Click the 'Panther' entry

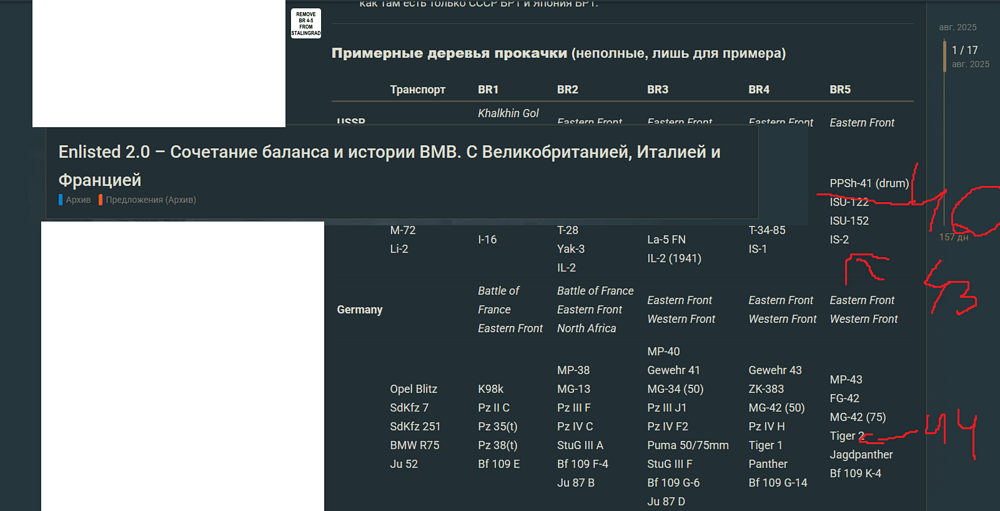coord(768,464)
